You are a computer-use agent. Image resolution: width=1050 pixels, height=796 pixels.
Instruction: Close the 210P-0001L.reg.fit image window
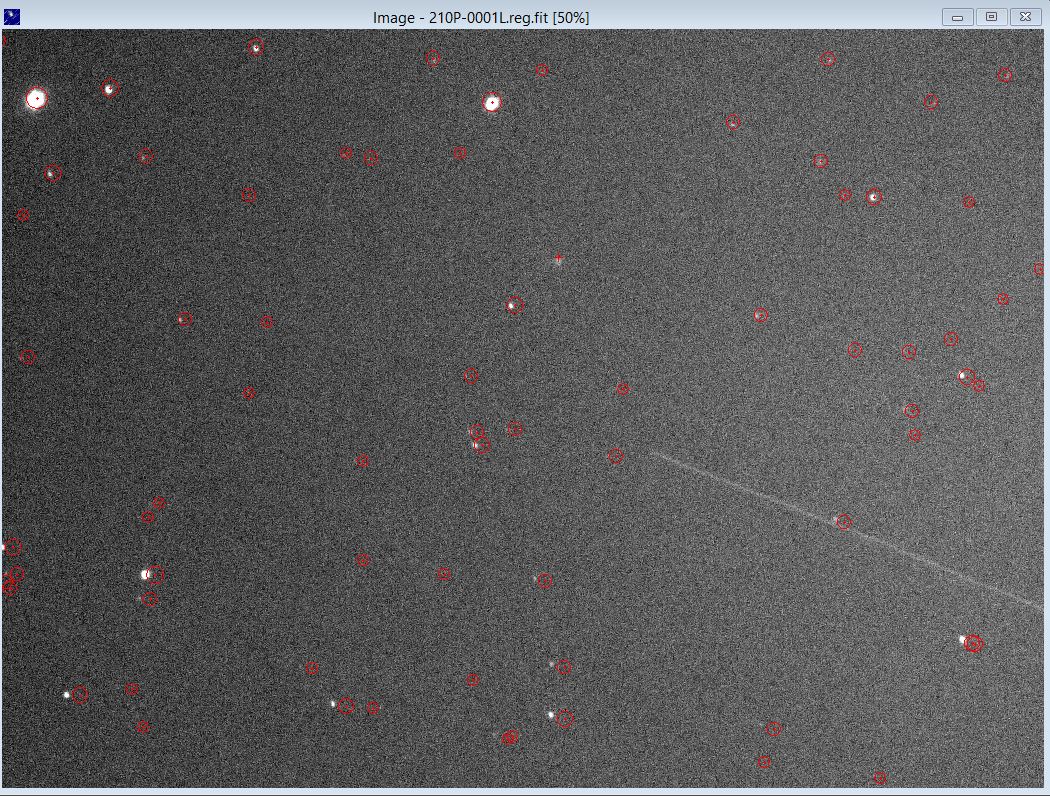(x=1024, y=16)
